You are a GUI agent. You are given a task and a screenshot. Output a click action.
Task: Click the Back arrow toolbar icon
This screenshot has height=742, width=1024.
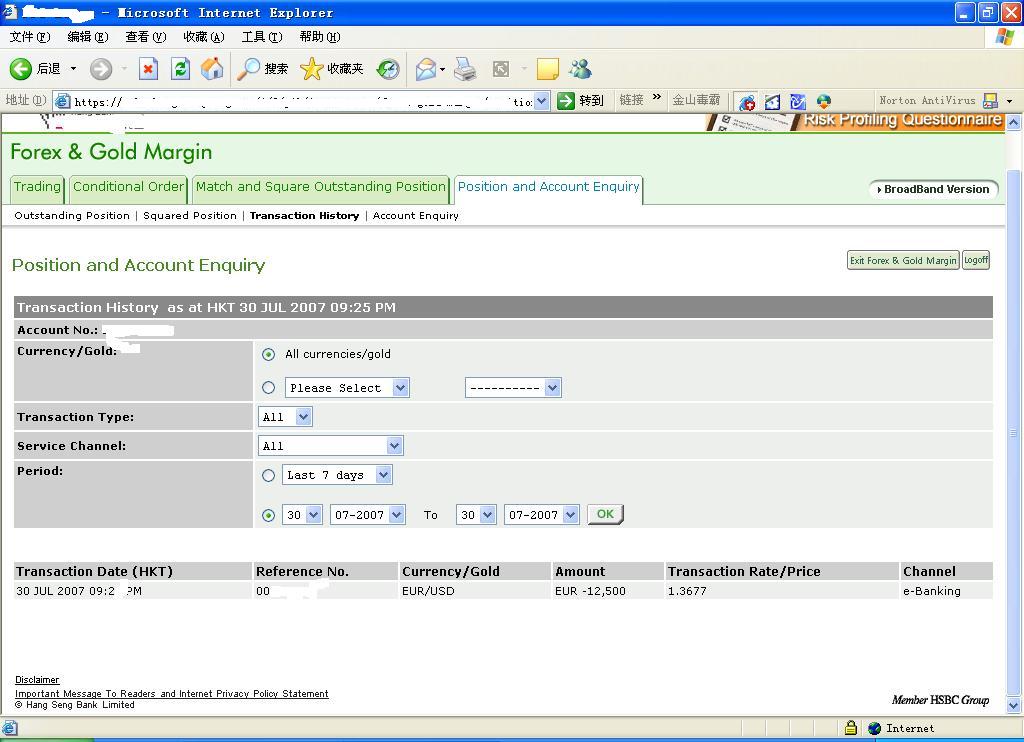tap(20, 69)
